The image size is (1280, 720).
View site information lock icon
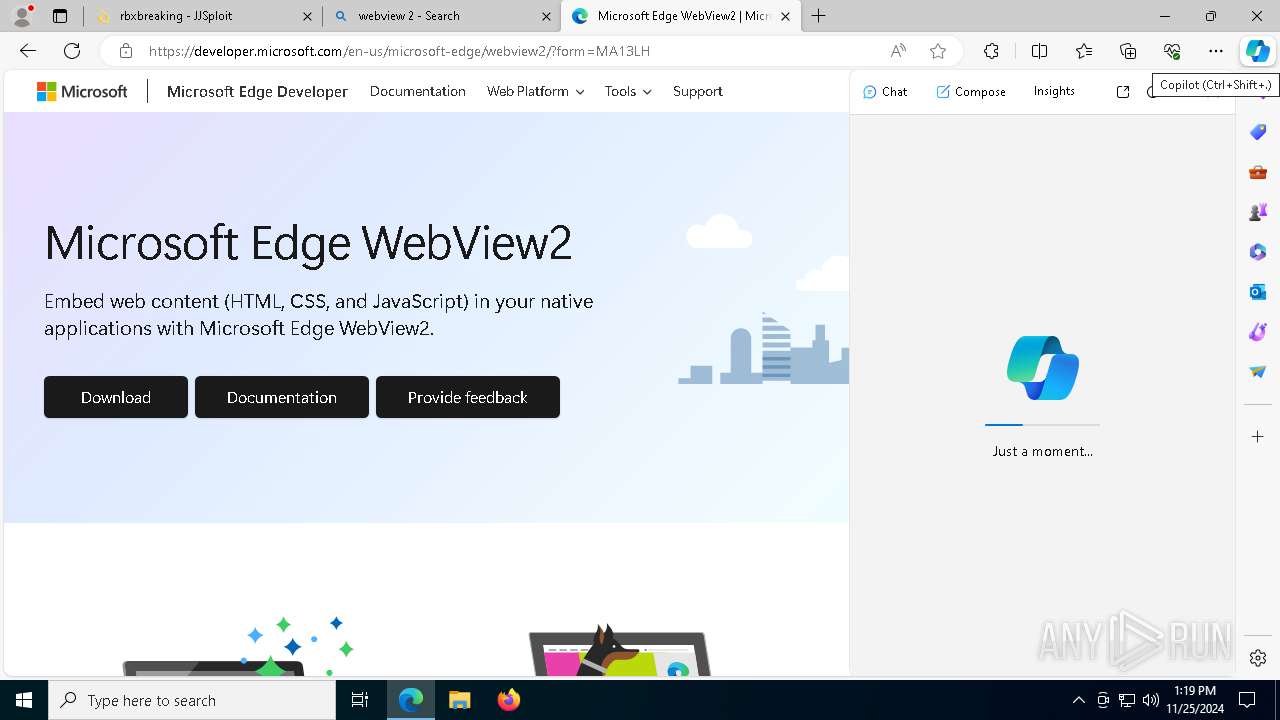tap(125, 51)
